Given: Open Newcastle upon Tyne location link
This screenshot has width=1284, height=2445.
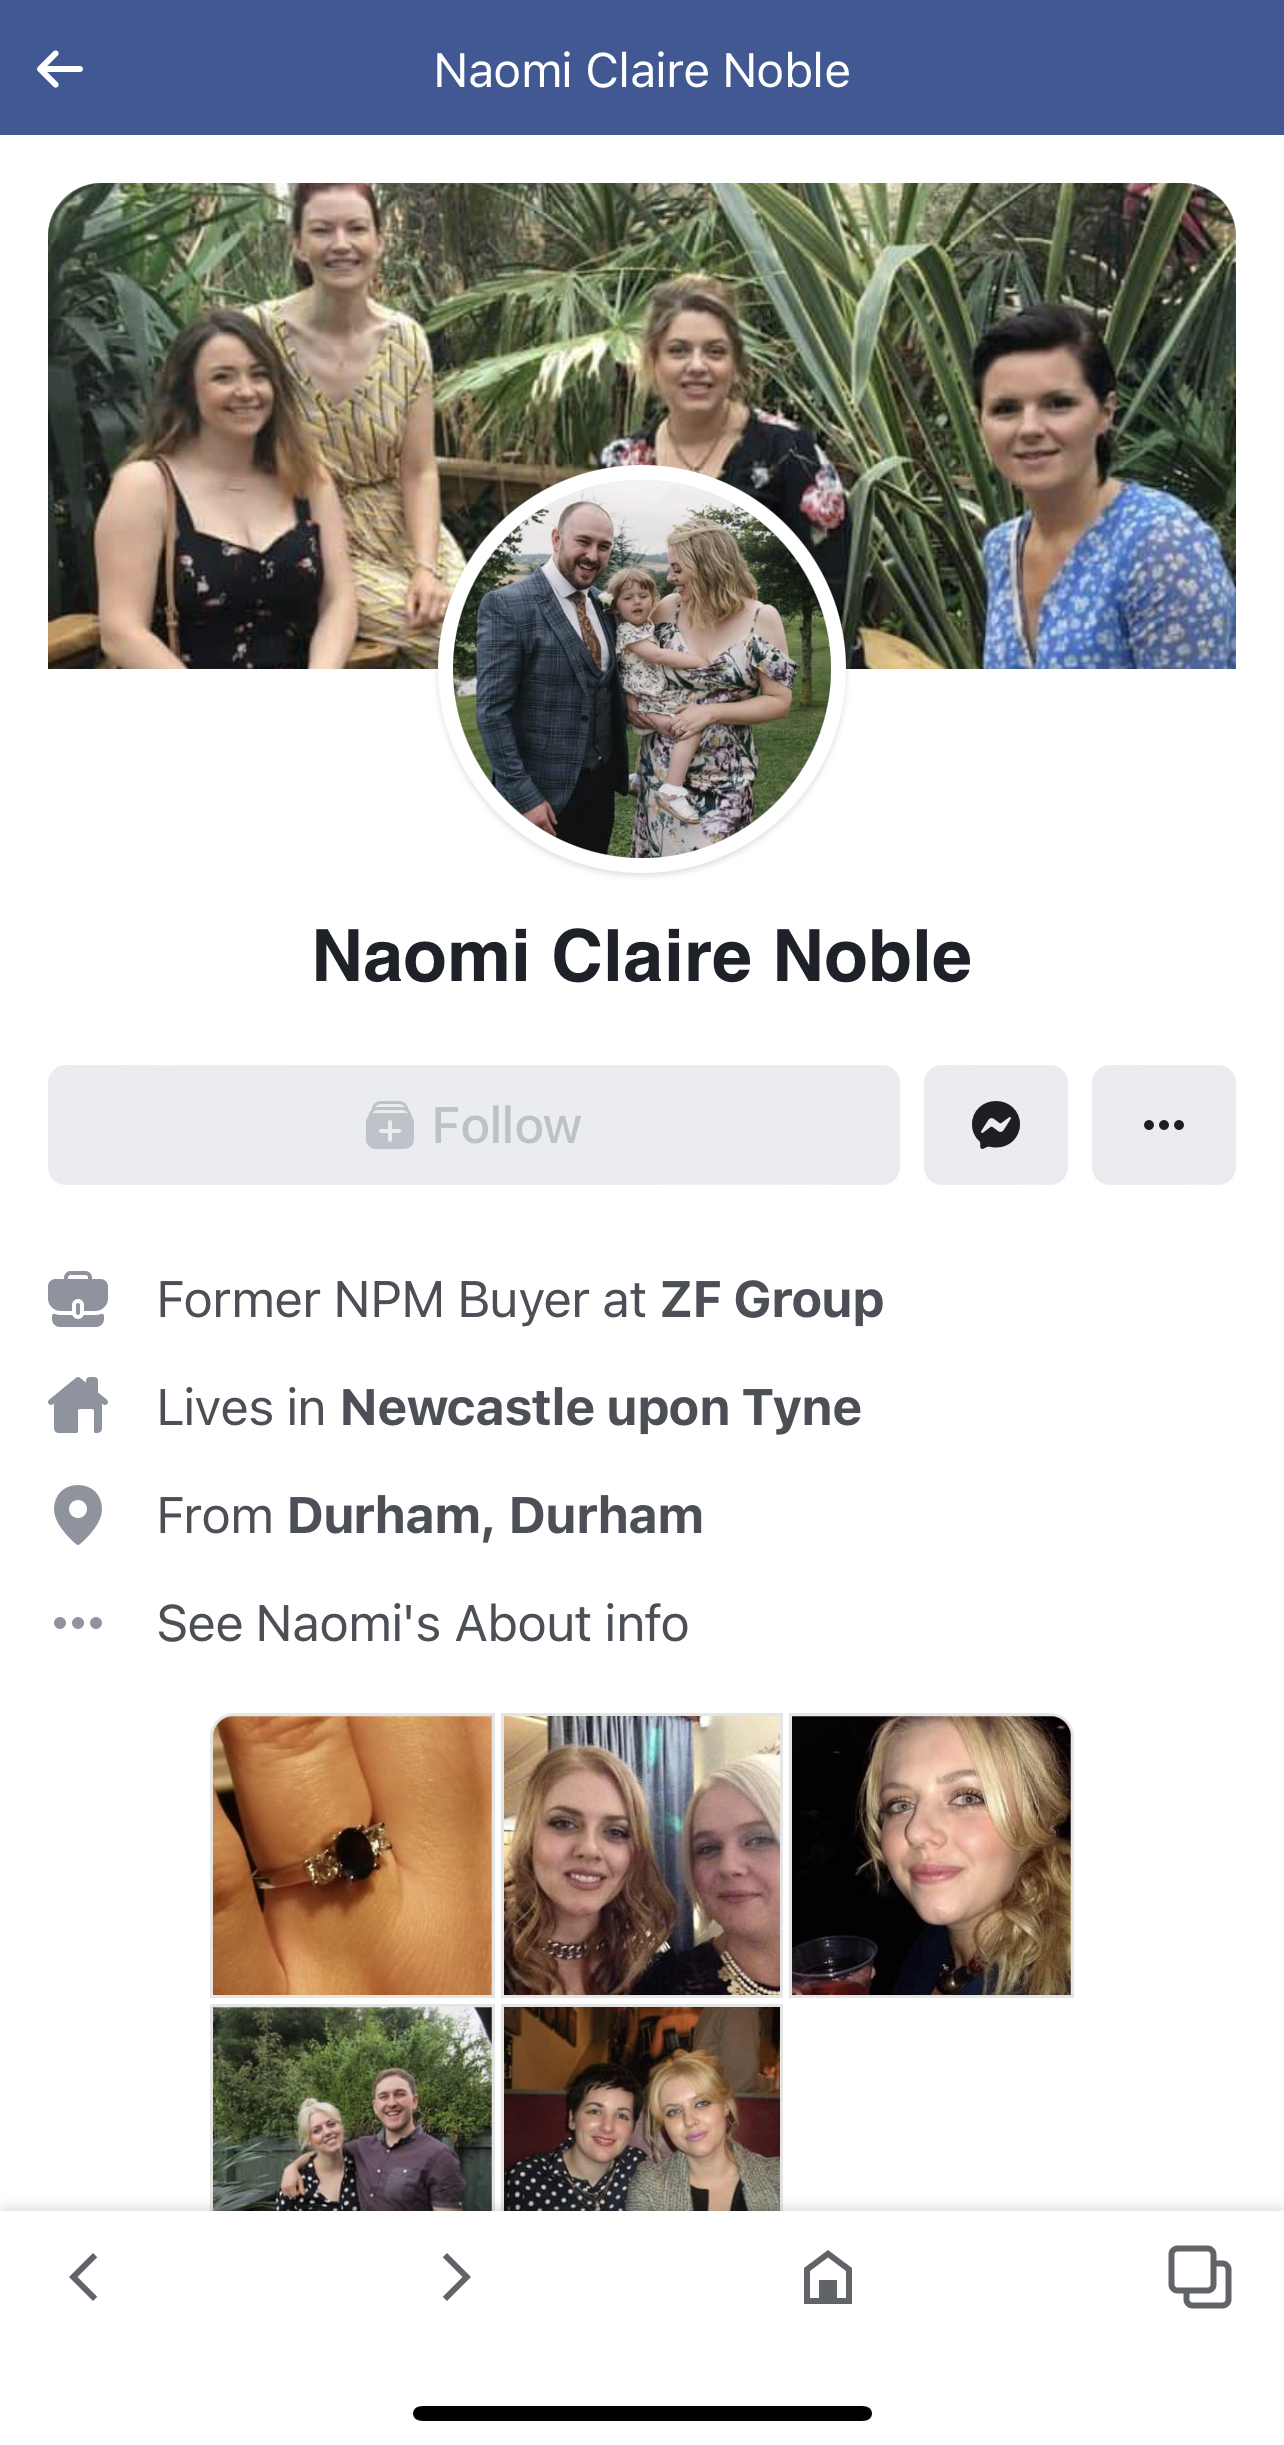Looking at the screenshot, I should [x=601, y=1408].
